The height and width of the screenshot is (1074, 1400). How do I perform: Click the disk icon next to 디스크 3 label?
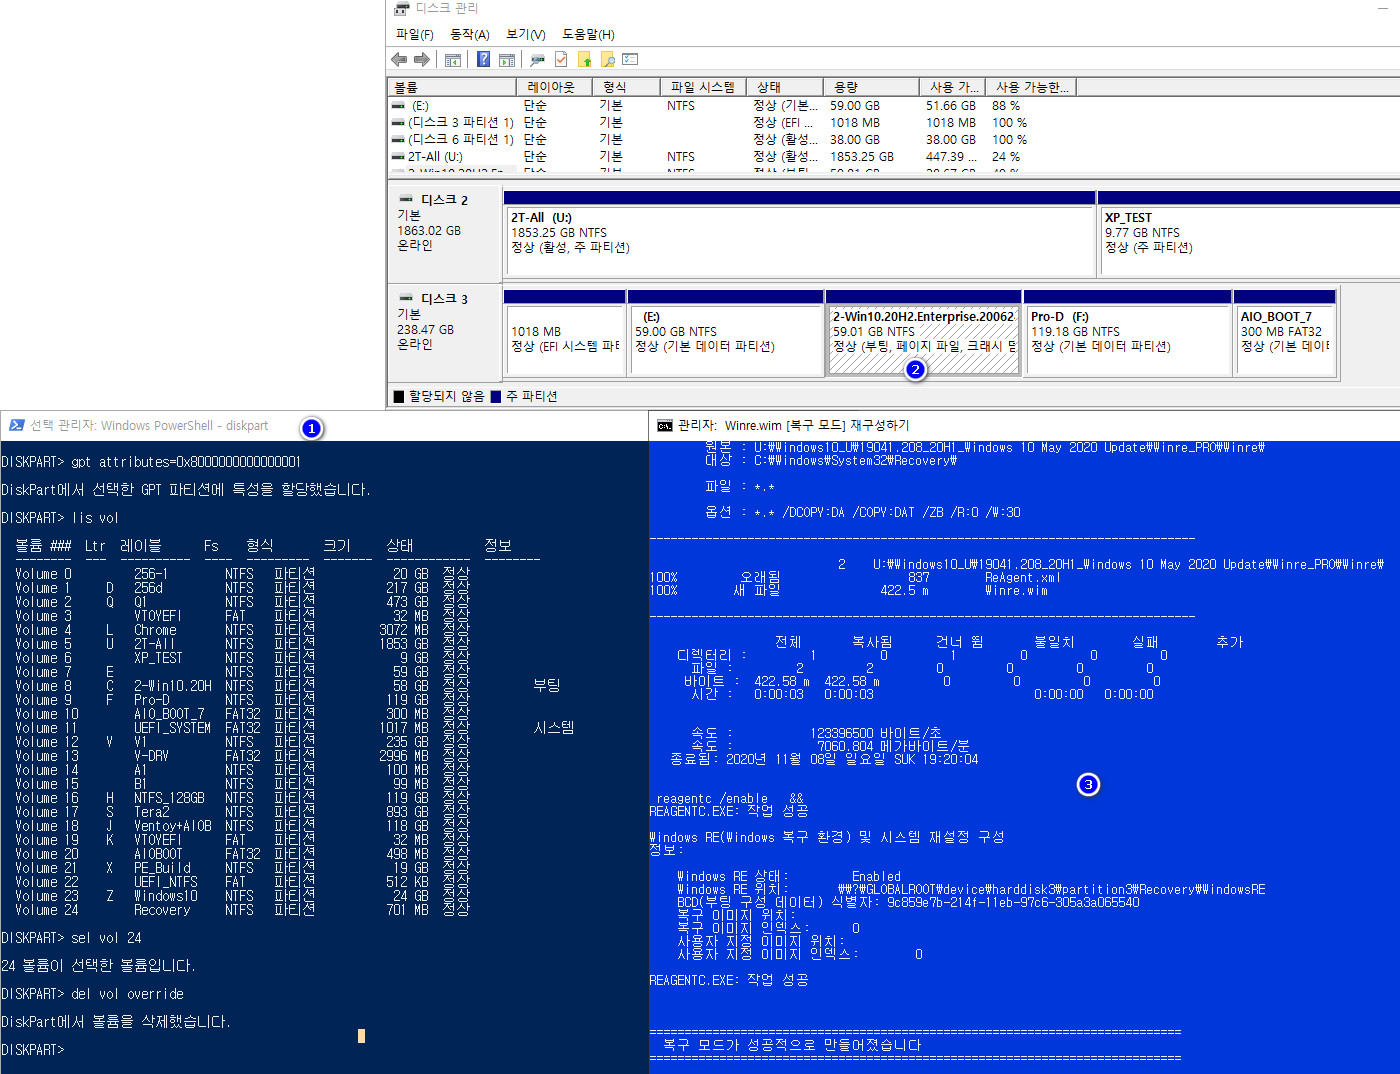coord(406,298)
